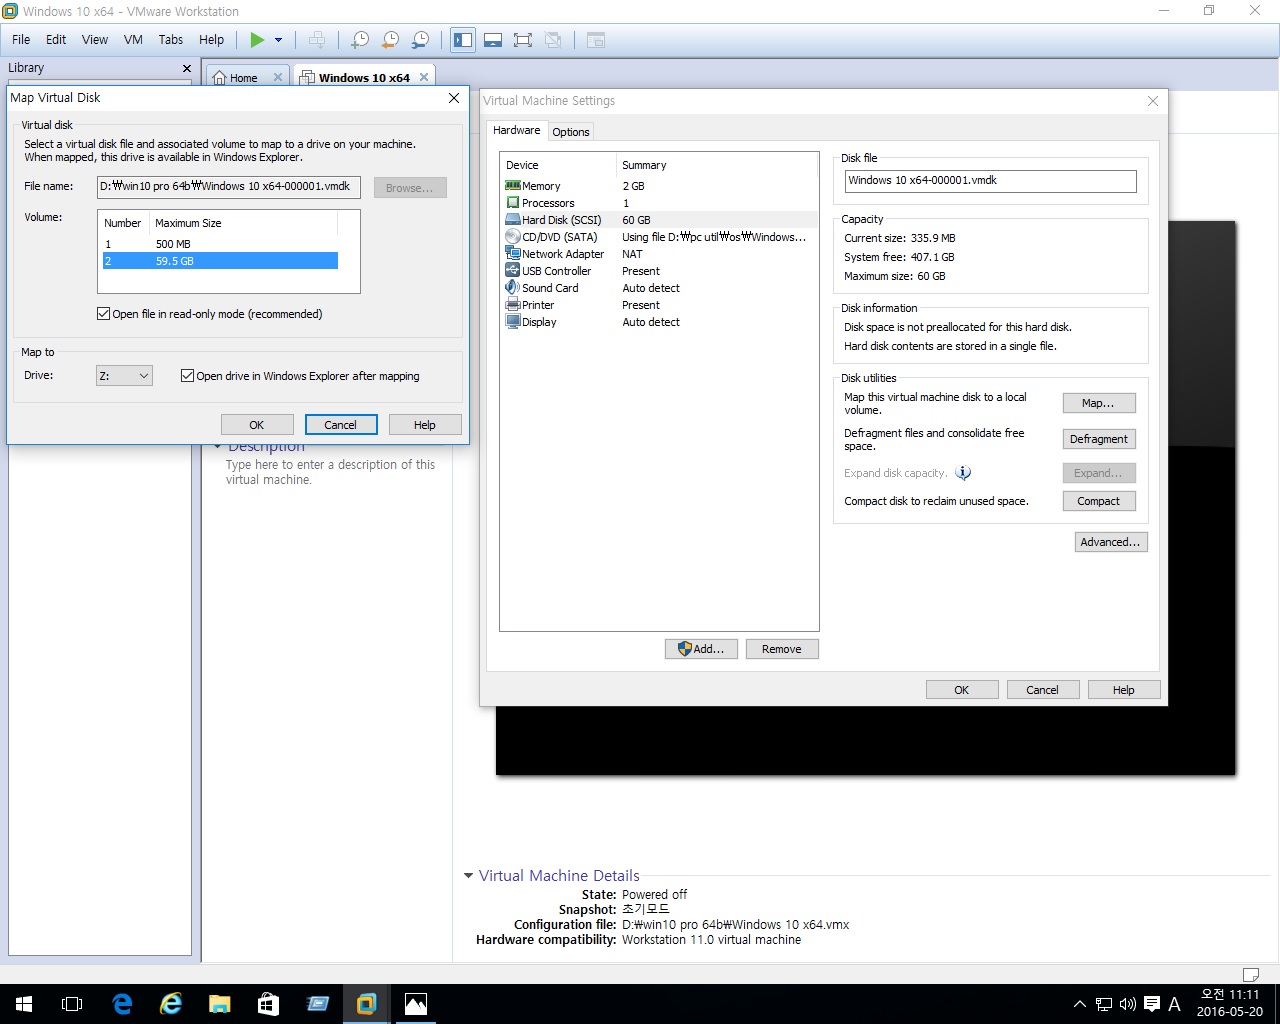
Task: Select Hard Disk (SCSI) device
Action: (659, 220)
